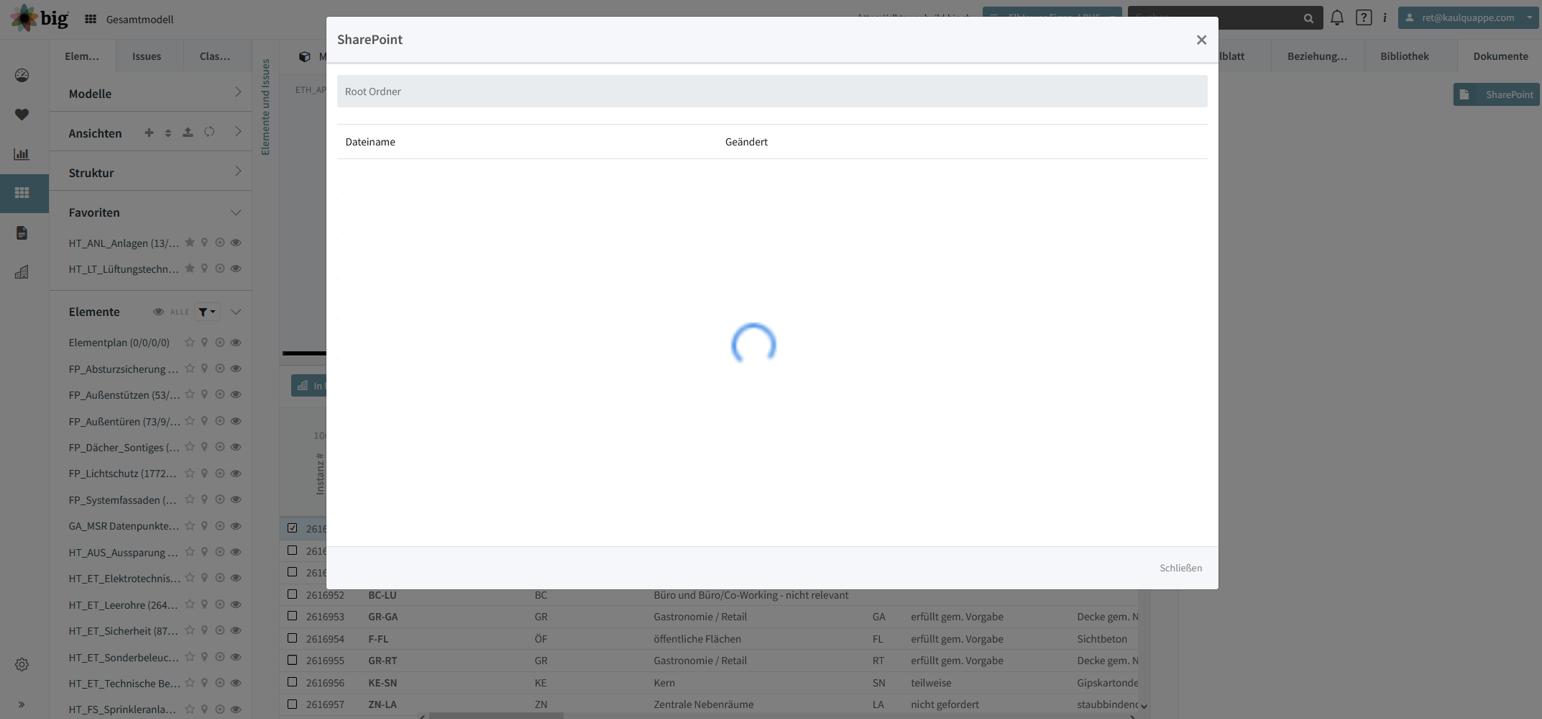Click the search magnifier icon in header
Screen dimensions: 1542x719
tap(1308, 18)
